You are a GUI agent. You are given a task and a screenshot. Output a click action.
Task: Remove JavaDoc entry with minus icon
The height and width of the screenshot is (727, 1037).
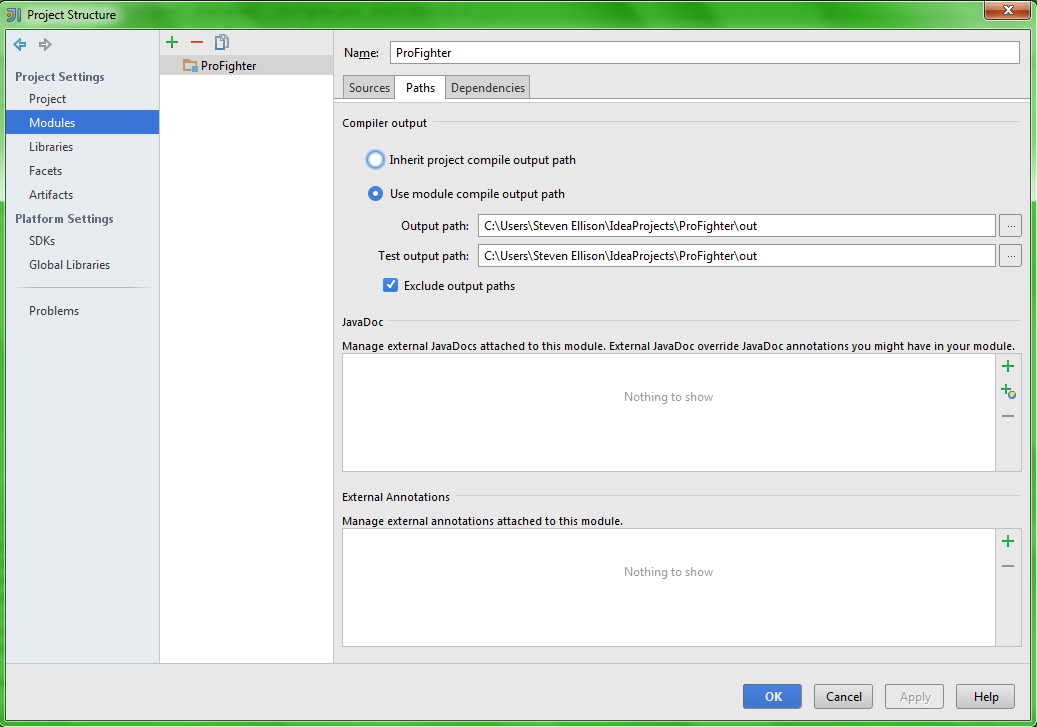pyautogui.click(x=1008, y=416)
